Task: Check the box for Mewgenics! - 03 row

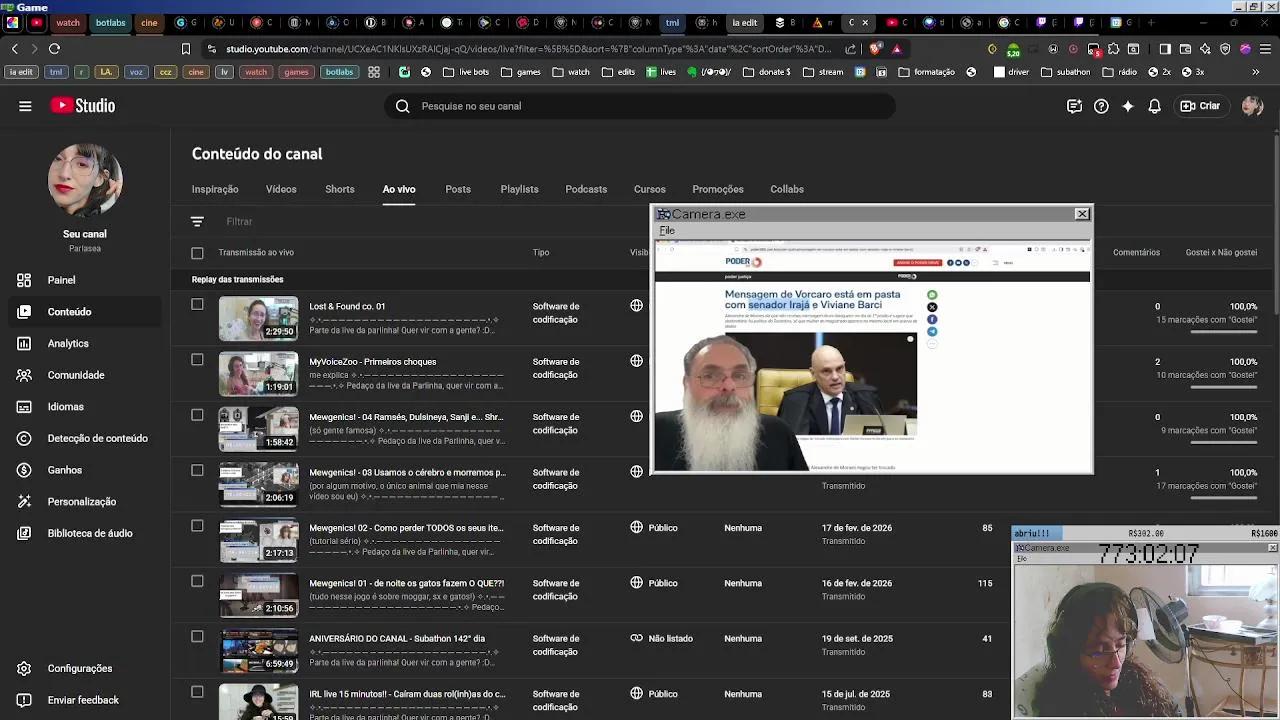Action: (197, 471)
